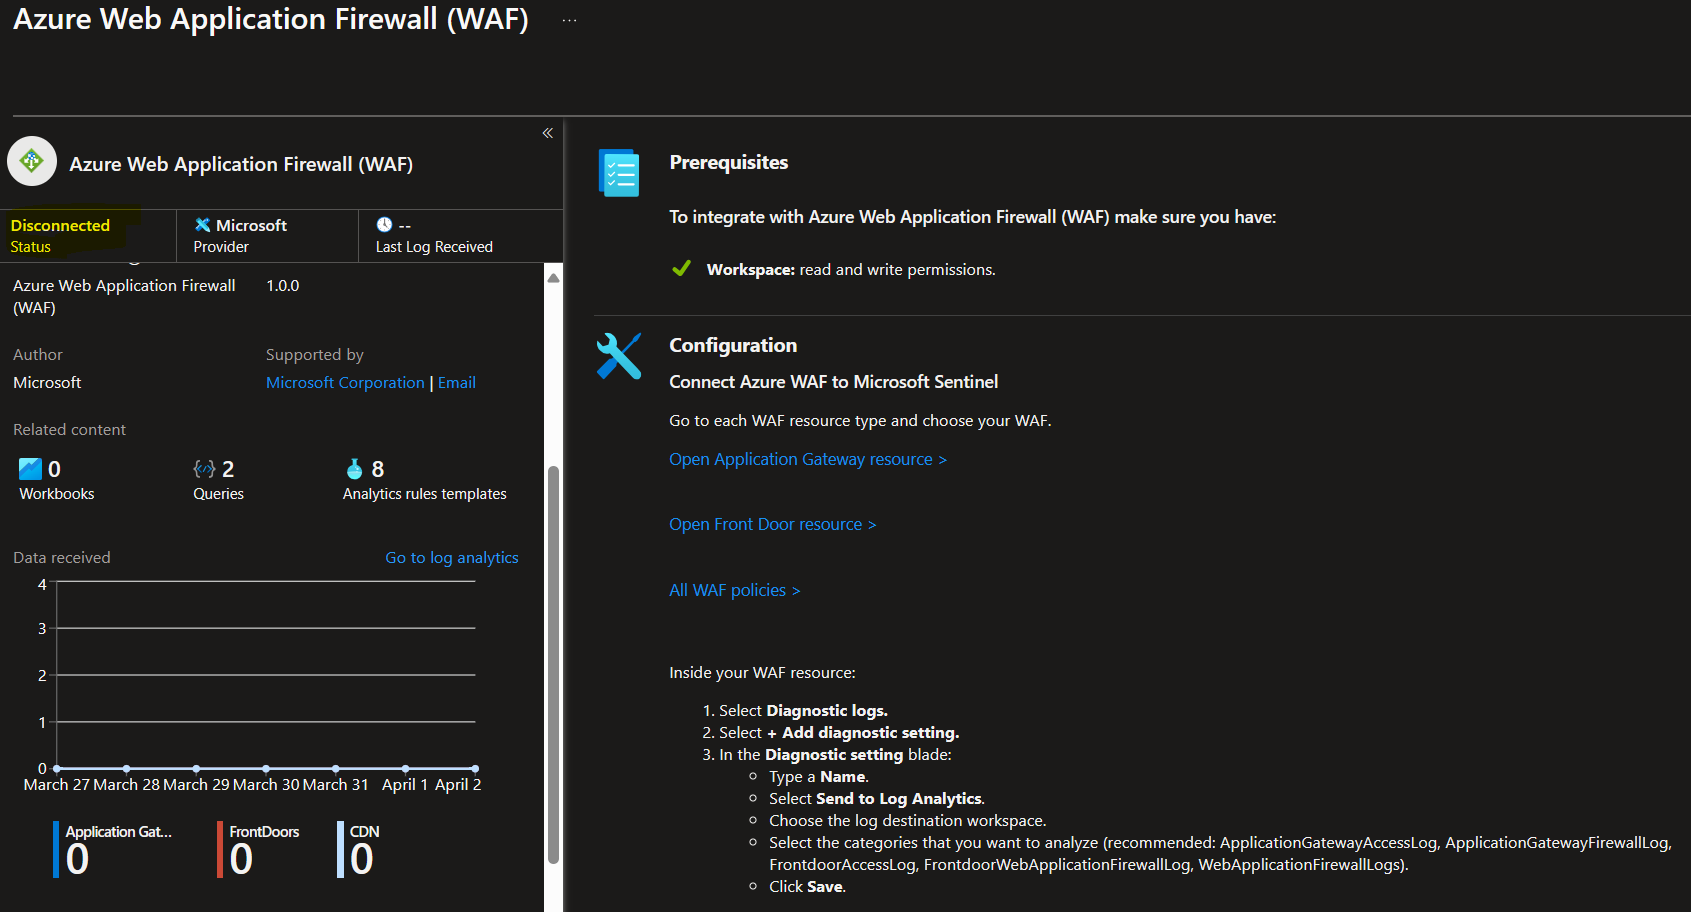The height and width of the screenshot is (912, 1691).
Task: Click the Workbooks icon
Action: [30, 469]
